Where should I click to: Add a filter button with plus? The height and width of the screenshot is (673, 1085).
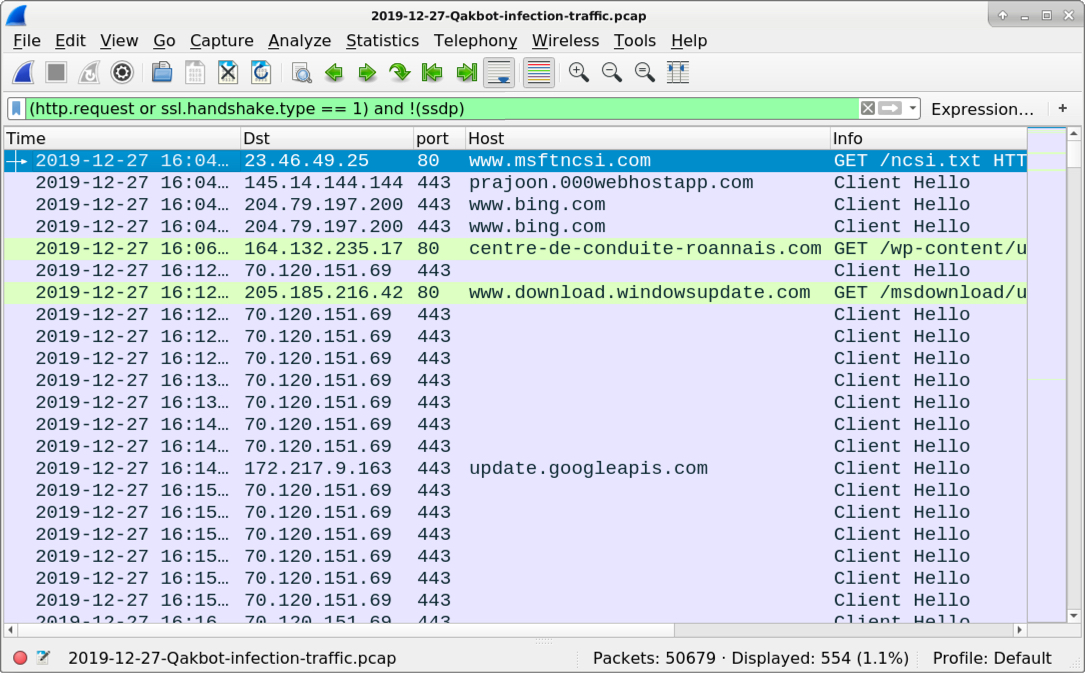[1062, 109]
